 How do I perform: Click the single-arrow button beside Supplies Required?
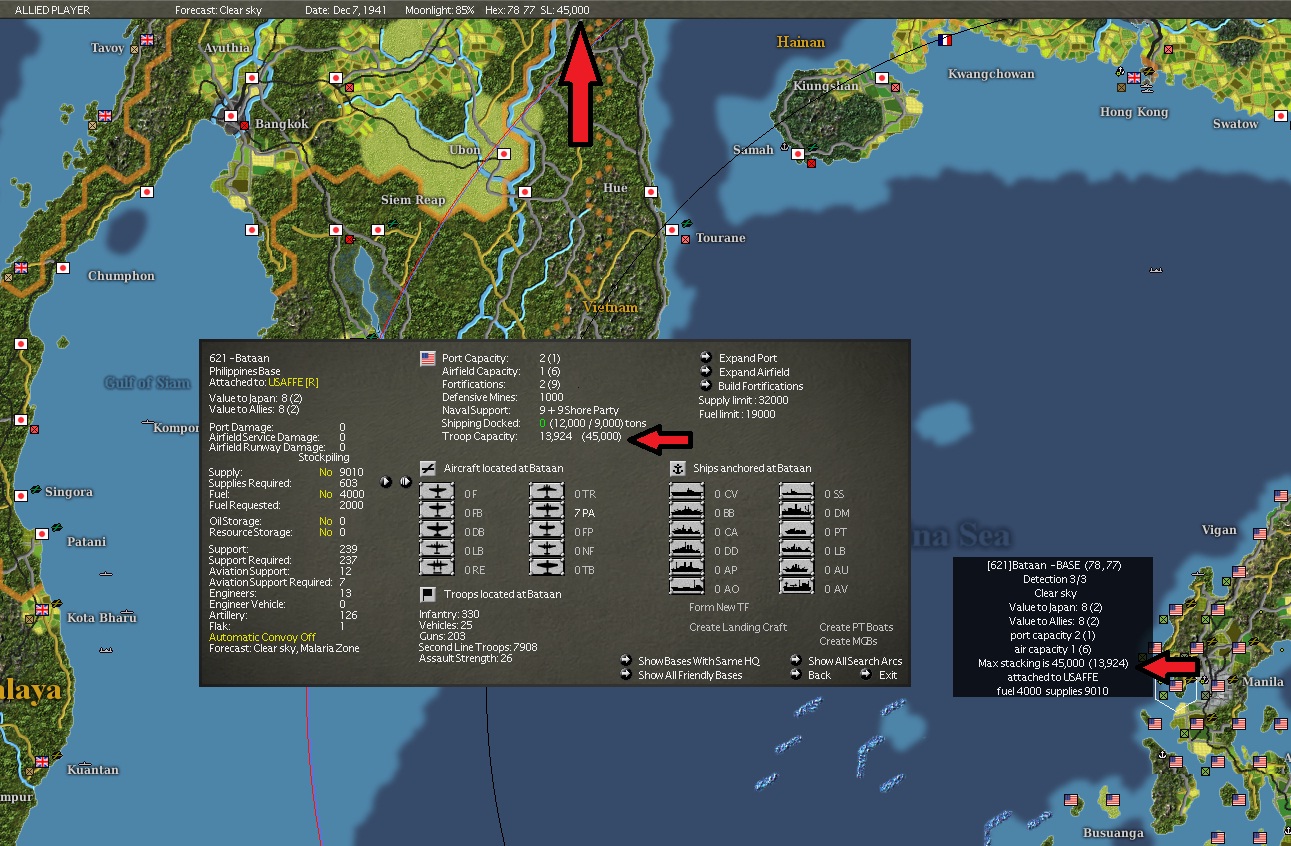click(x=386, y=481)
